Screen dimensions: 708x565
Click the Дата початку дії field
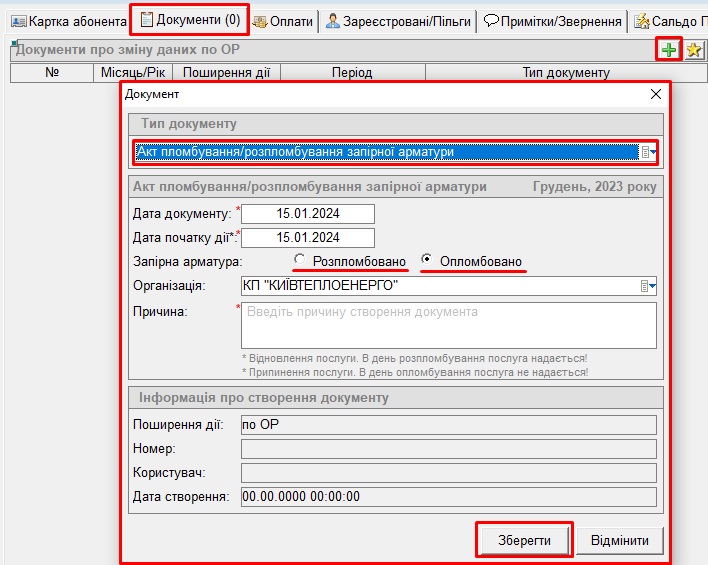tap(308, 238)
